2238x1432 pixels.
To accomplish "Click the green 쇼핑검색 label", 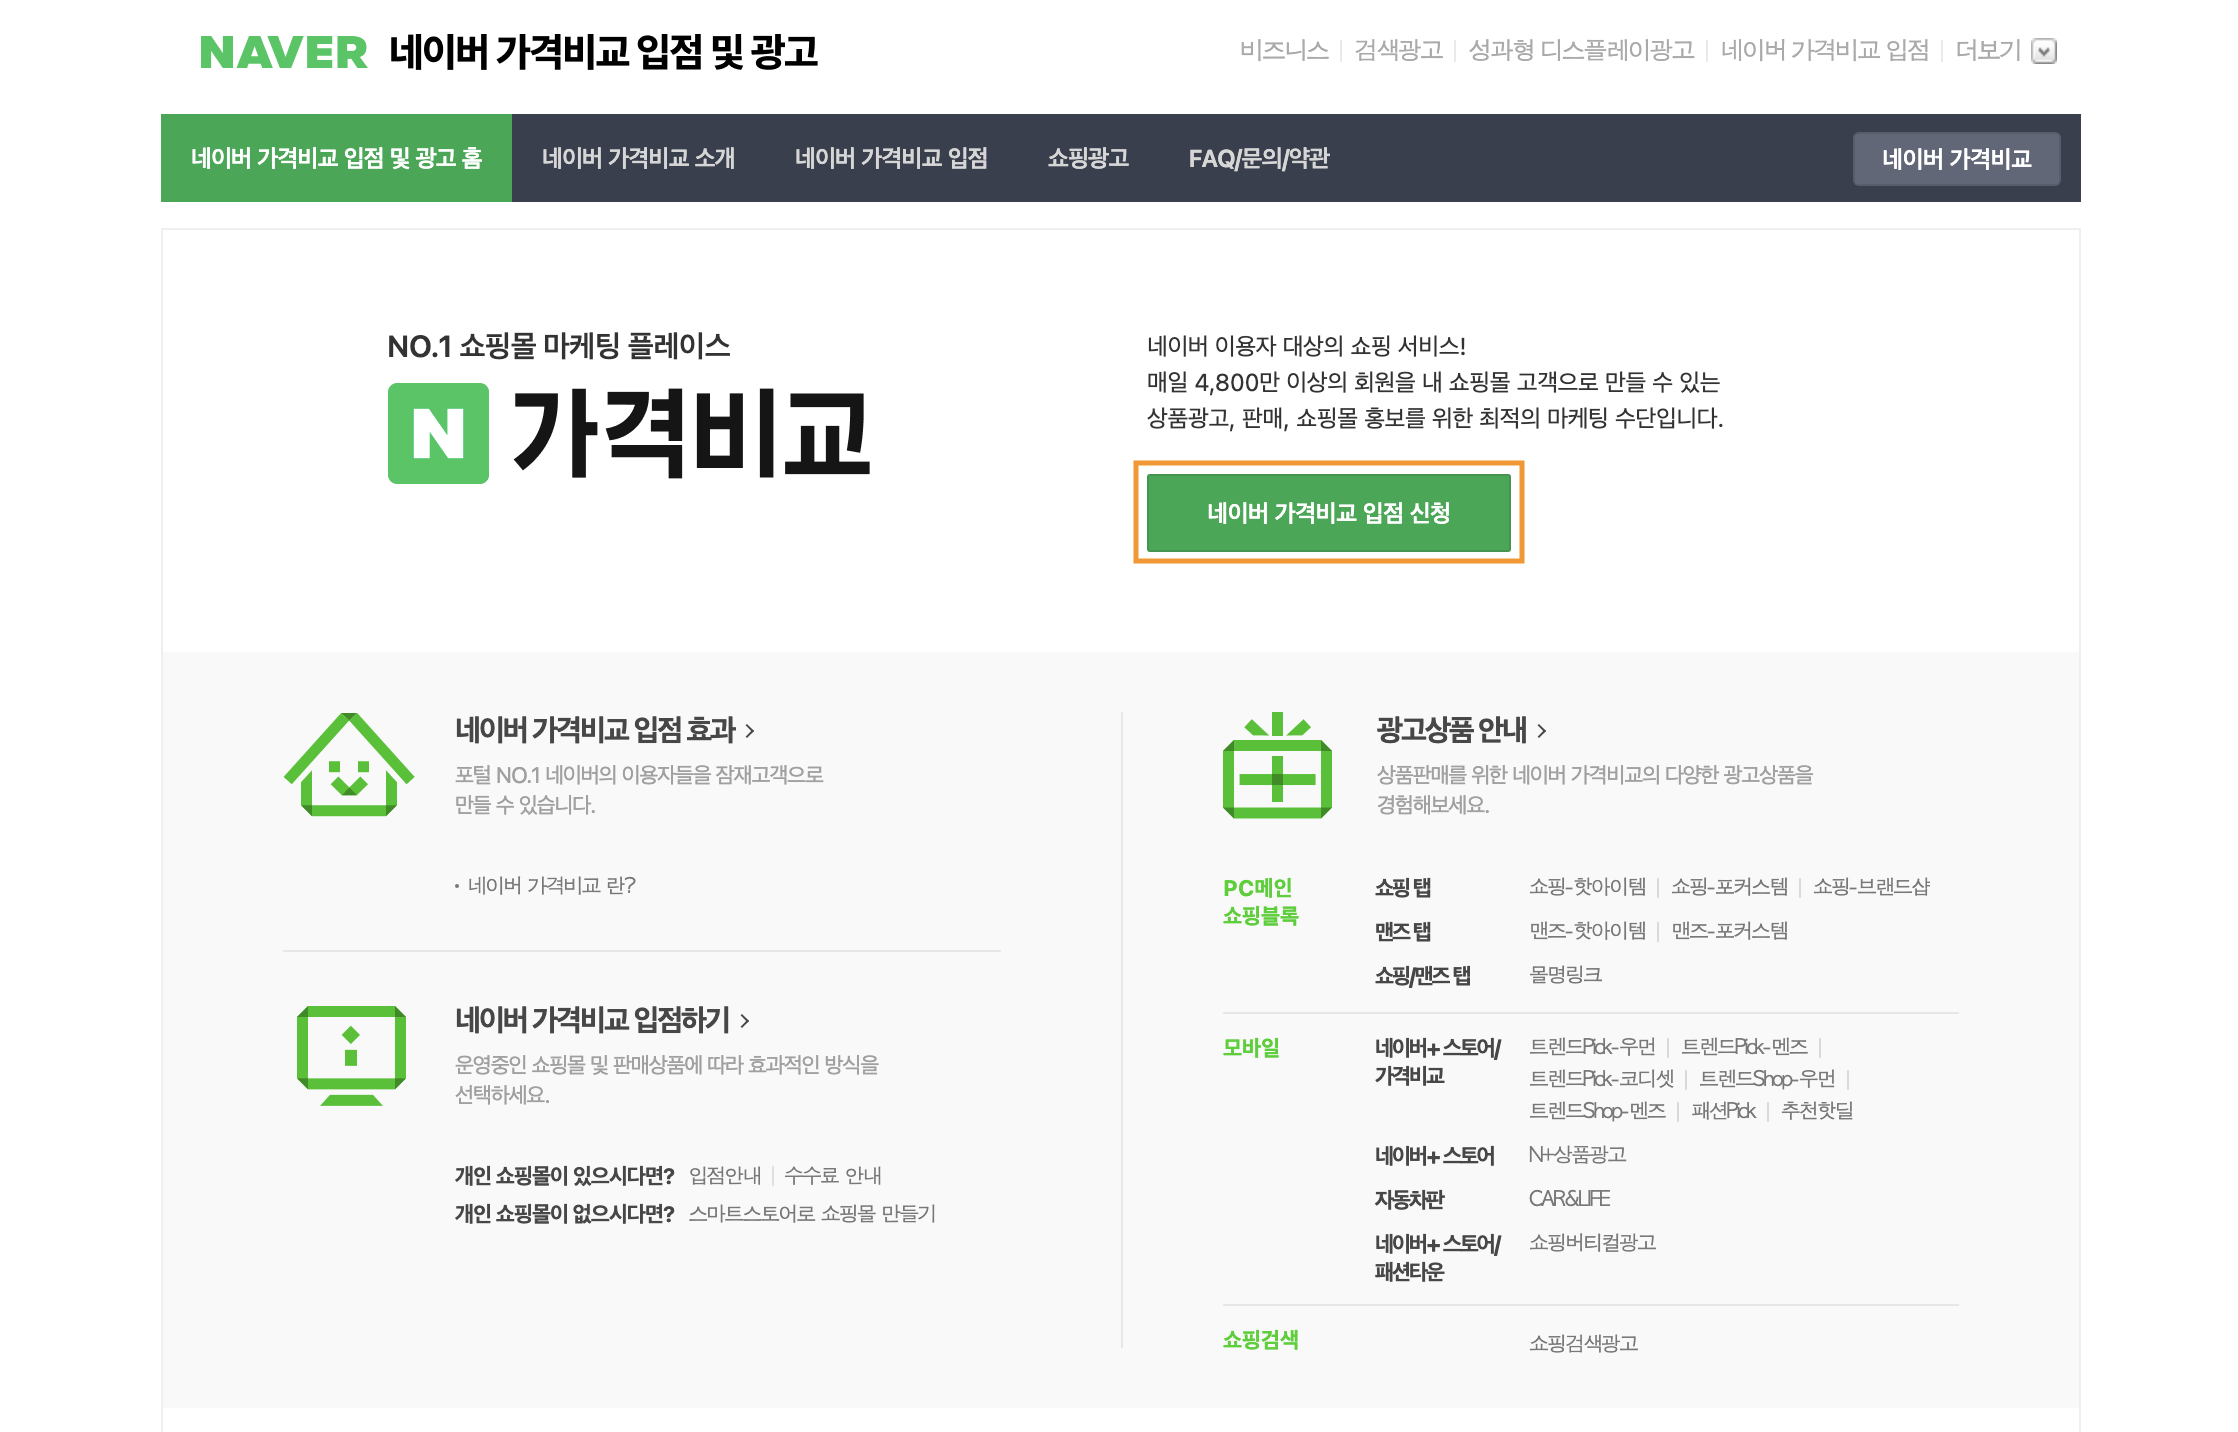I will (x=1260, y=1340).
